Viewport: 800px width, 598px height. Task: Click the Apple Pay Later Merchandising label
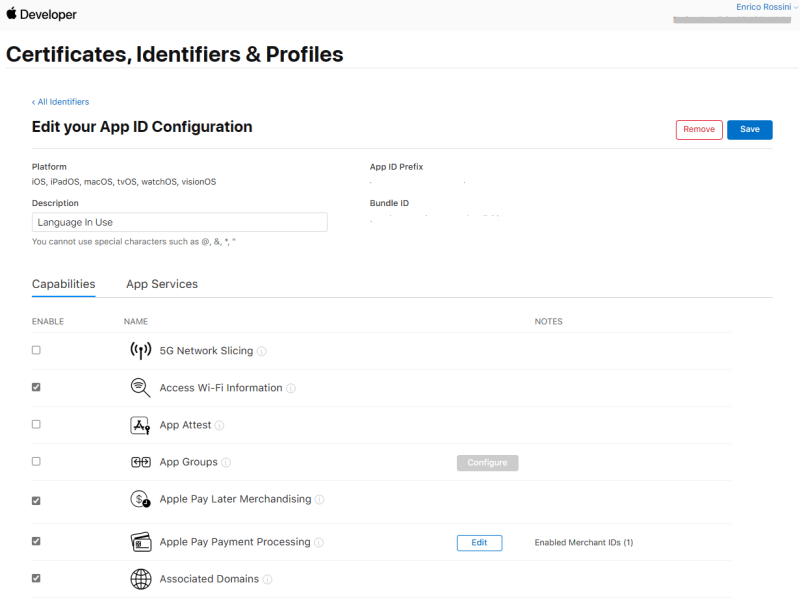pos(235,499)
